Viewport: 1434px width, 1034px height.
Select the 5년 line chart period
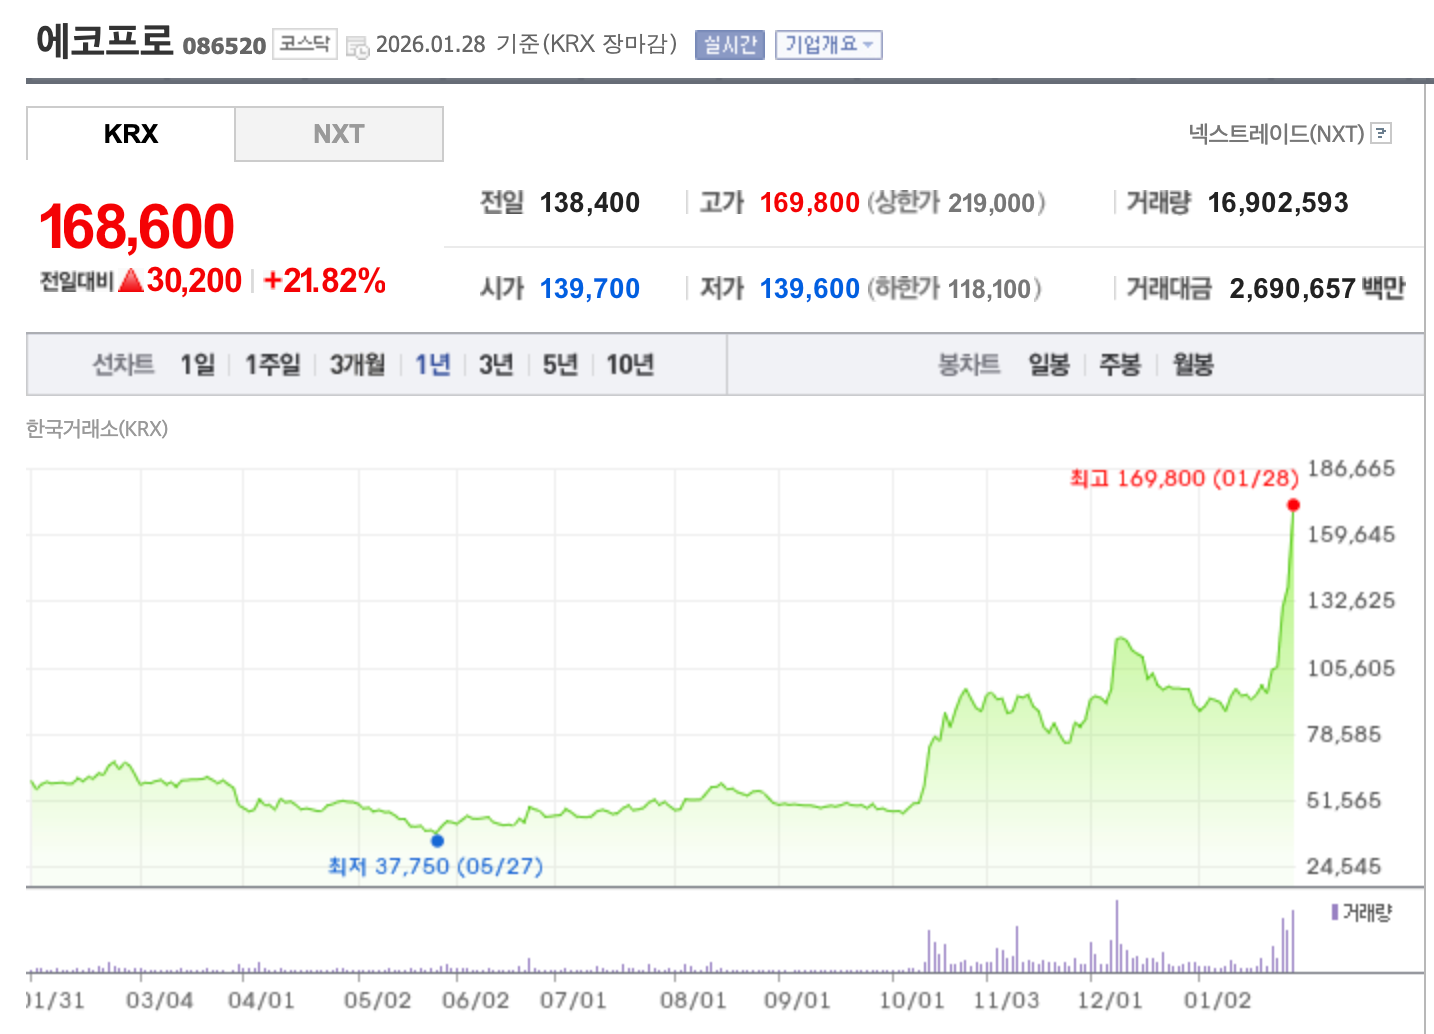(x=560, y=365)
